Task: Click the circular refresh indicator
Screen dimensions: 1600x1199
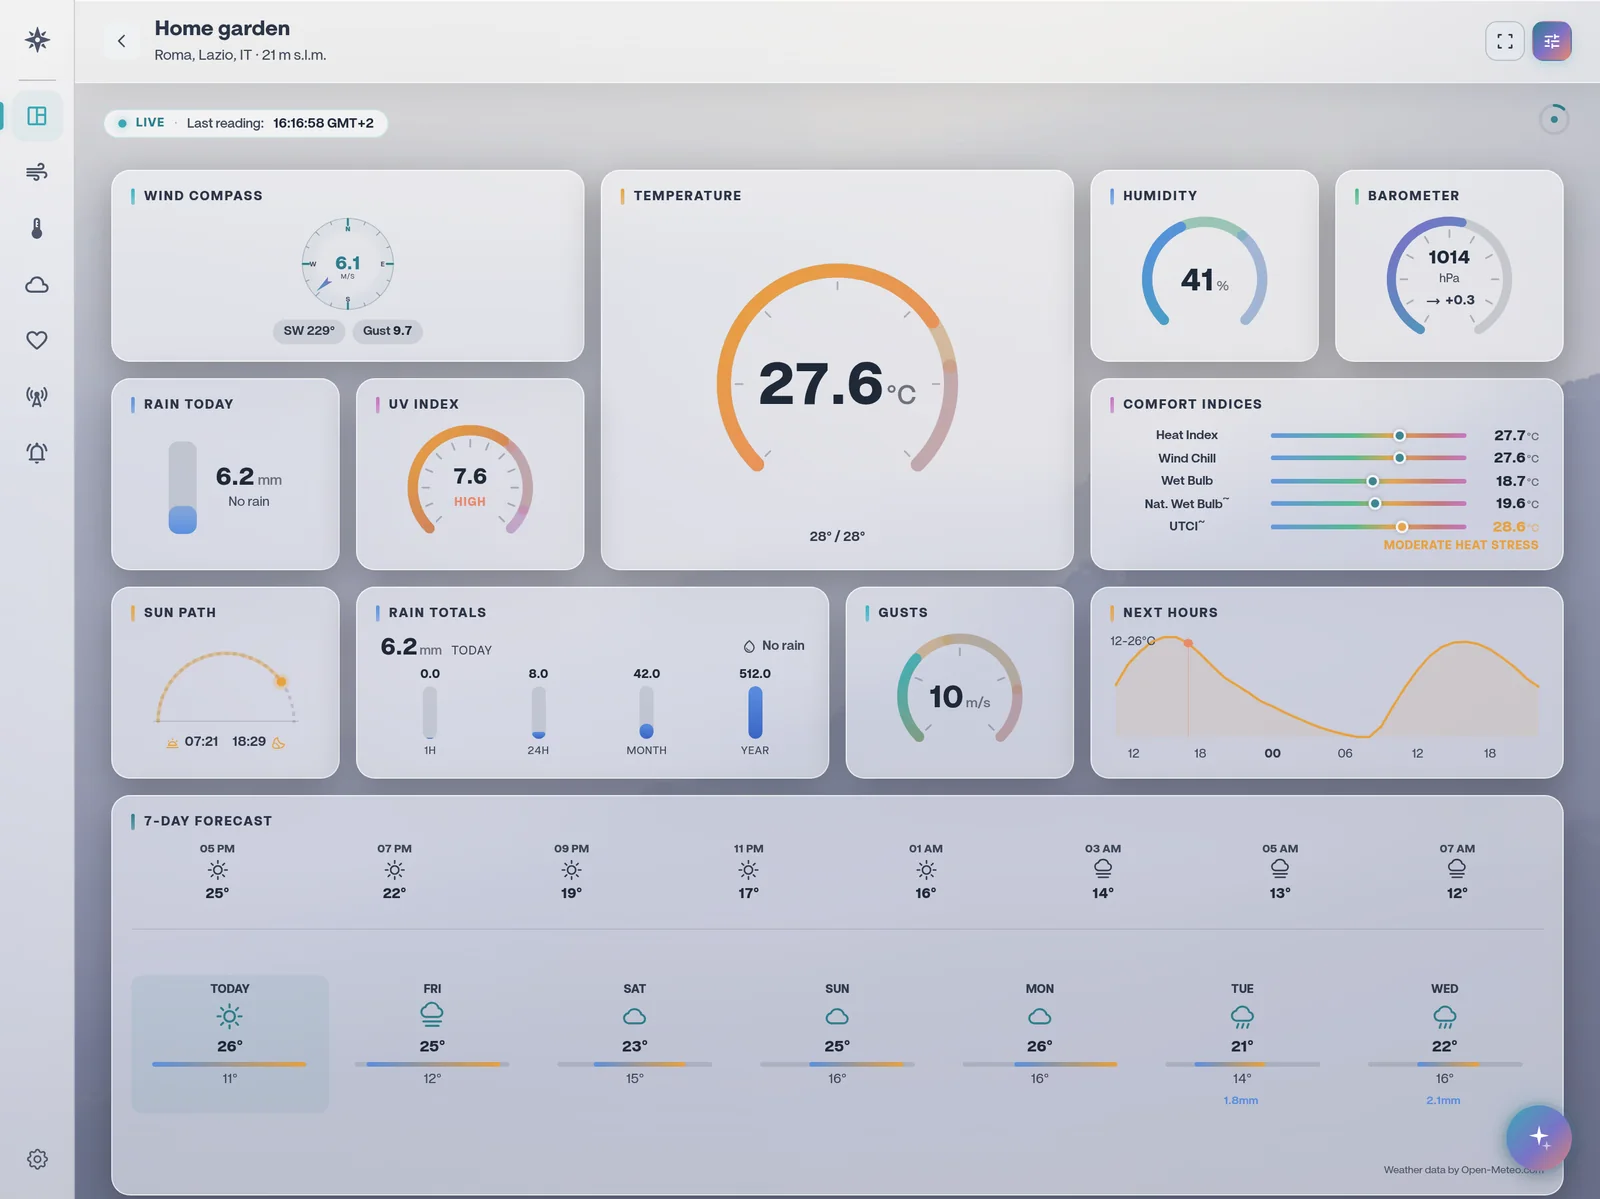Action: click(1553, 119)
